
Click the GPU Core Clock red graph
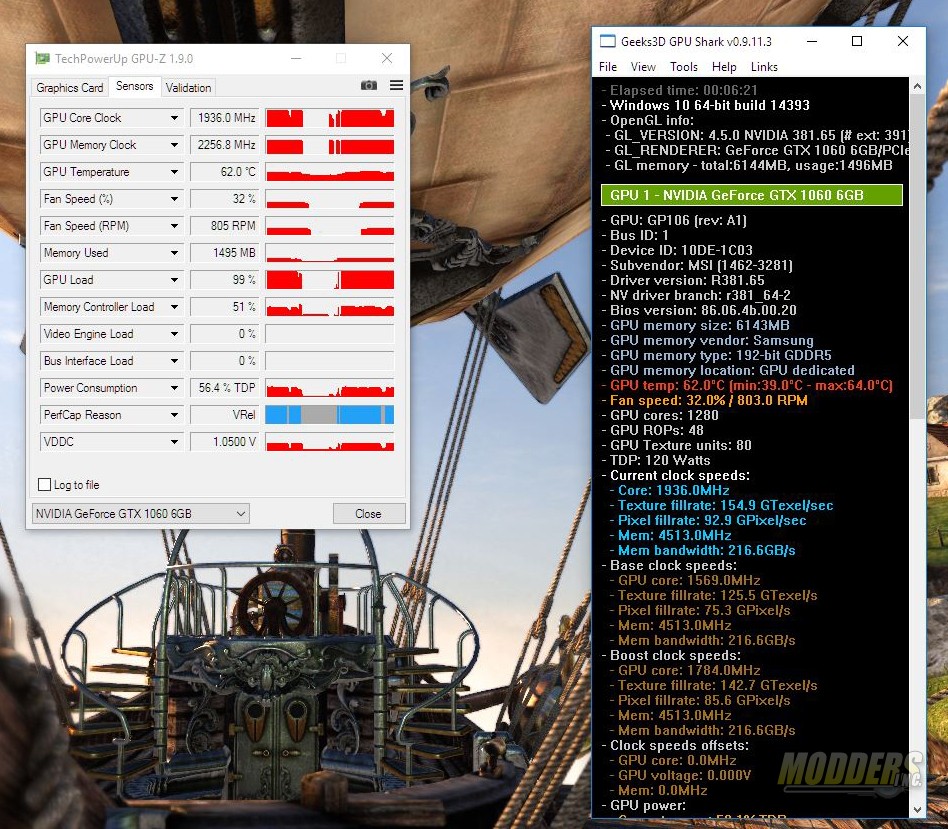coord(330,118)
